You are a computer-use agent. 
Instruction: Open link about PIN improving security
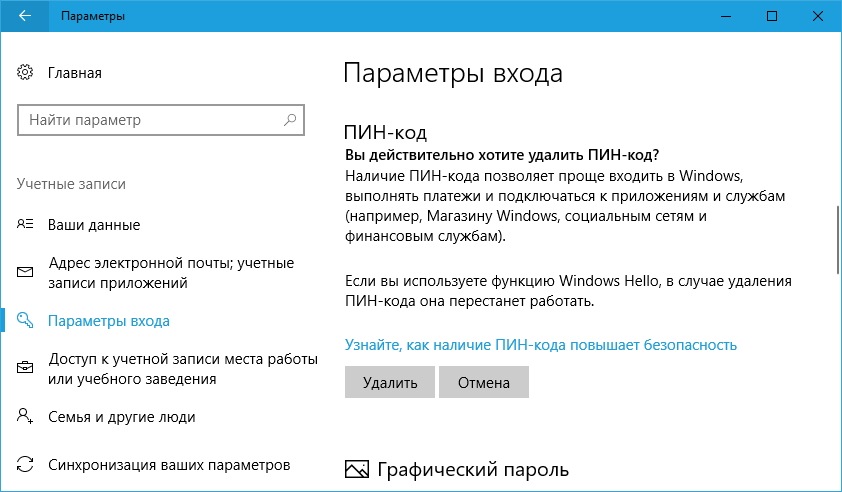541,345
